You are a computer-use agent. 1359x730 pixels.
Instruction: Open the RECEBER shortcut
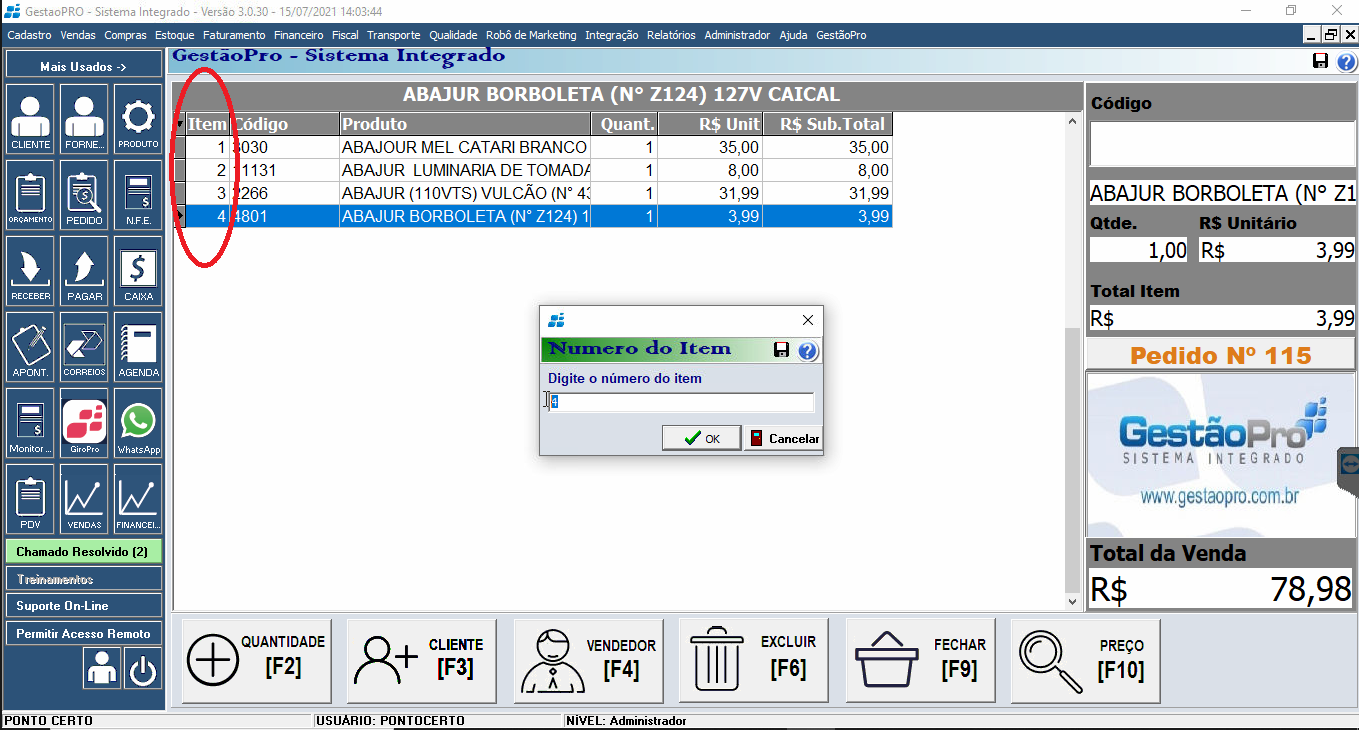pyautogui.click(x=31, y=270)
